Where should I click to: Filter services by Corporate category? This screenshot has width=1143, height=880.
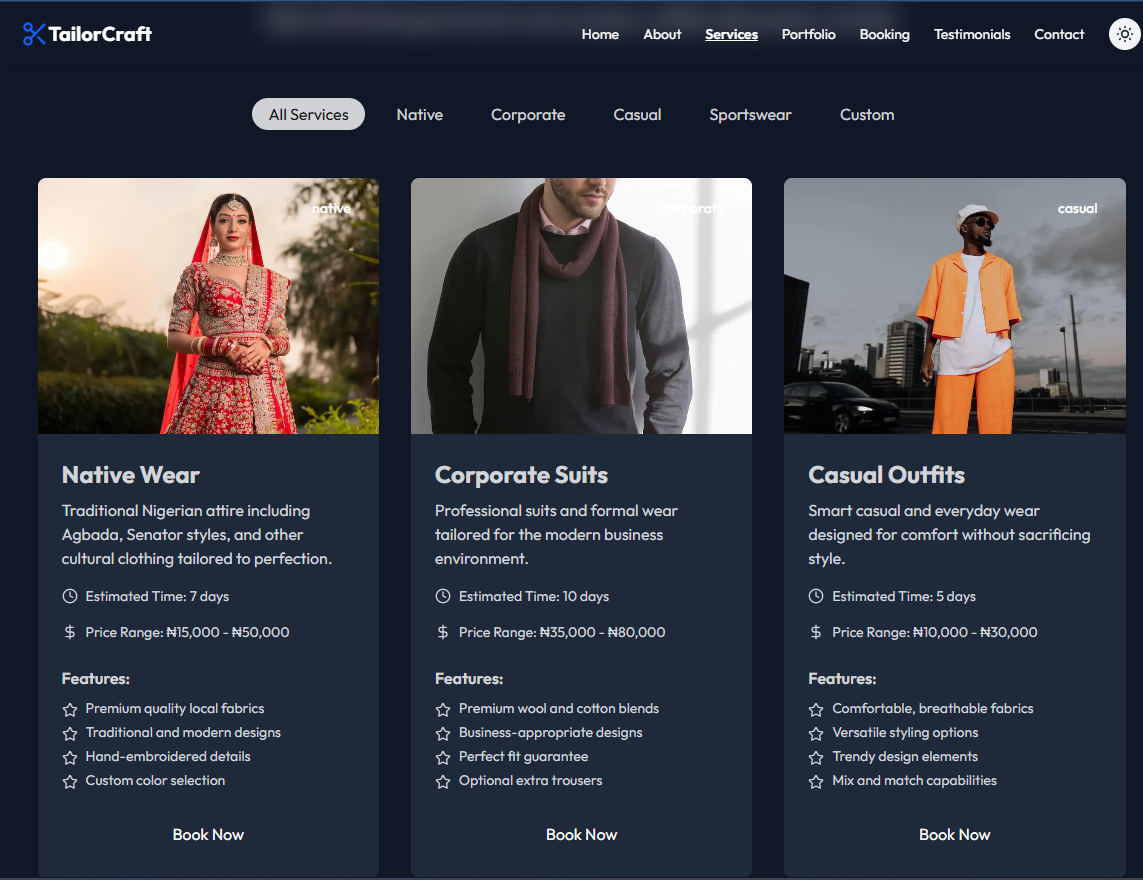pyautogui.click(x=528, y=114)
